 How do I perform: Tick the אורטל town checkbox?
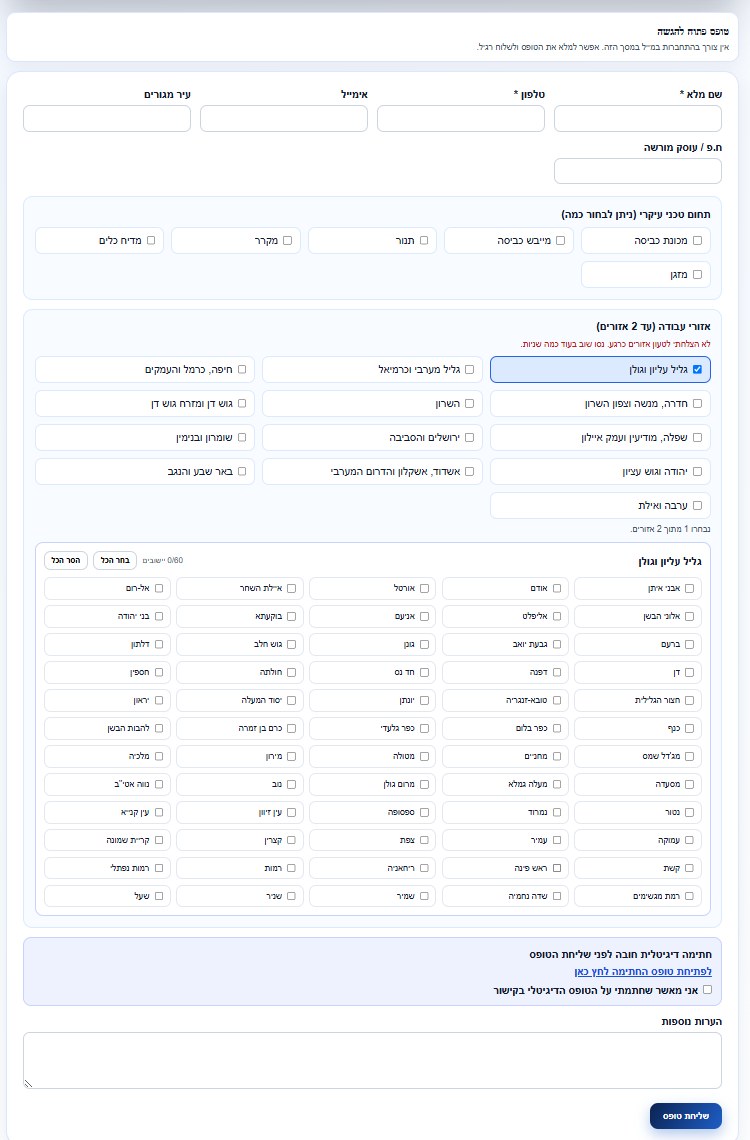pyautogui.click(x=424, y=589)
